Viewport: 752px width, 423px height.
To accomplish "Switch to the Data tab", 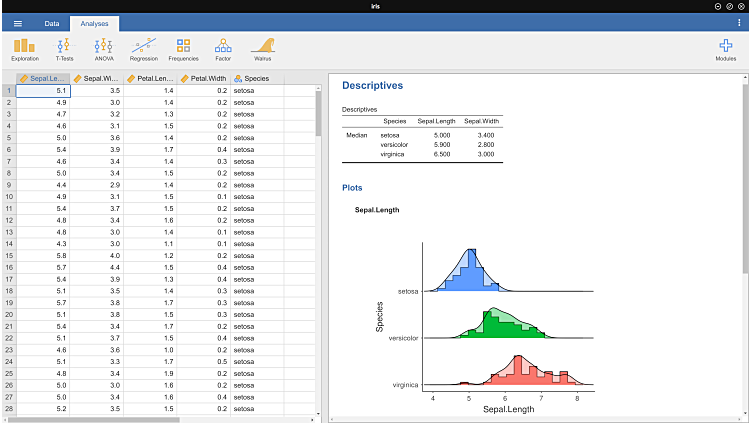I will pyautogui.click(x=52, y=23).
